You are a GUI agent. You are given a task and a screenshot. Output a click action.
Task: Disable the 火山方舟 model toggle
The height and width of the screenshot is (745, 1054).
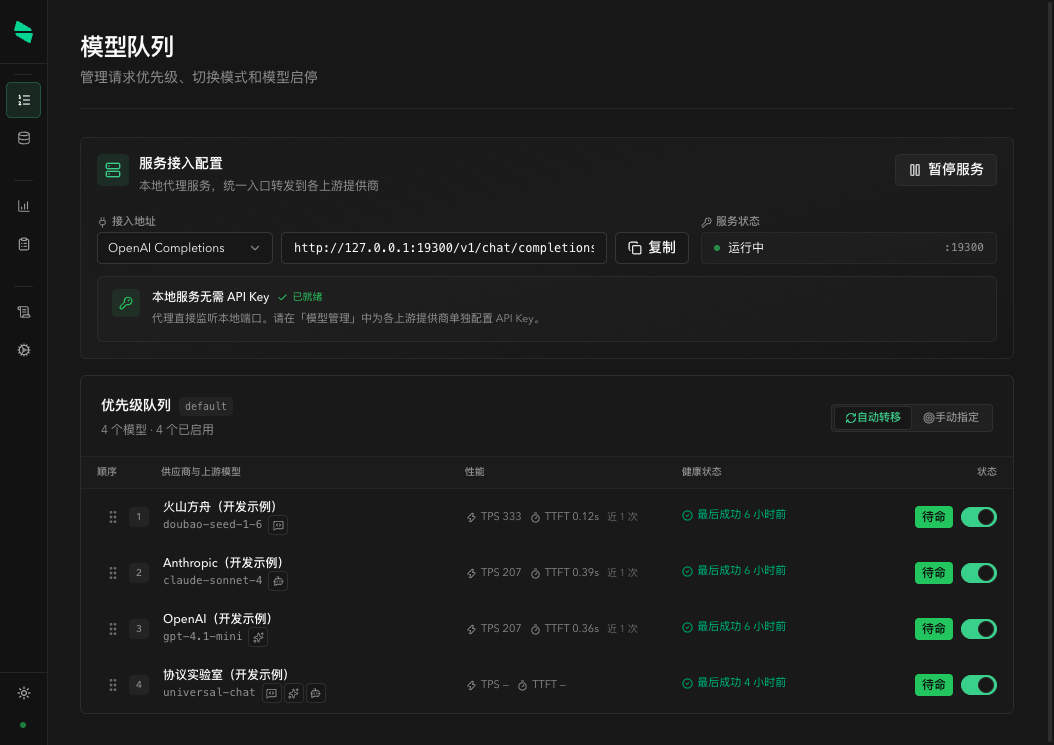coord(978,517)
